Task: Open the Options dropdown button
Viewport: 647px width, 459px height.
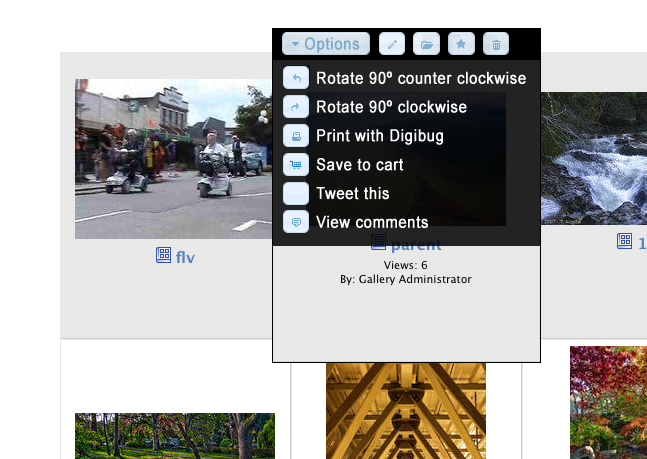Action: pos(326,44)
